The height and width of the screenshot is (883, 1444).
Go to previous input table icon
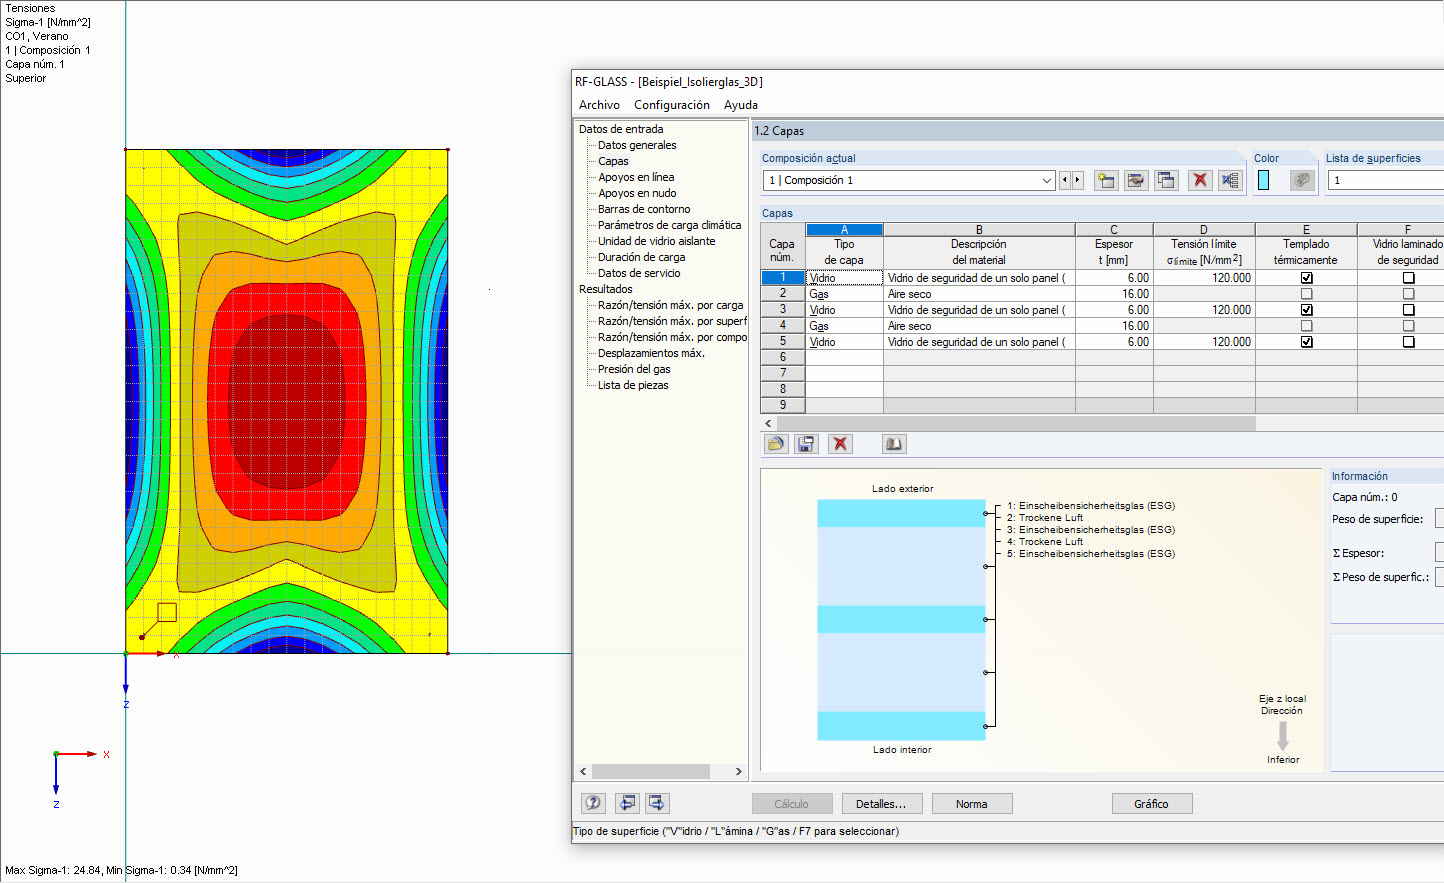click(627, 803)
